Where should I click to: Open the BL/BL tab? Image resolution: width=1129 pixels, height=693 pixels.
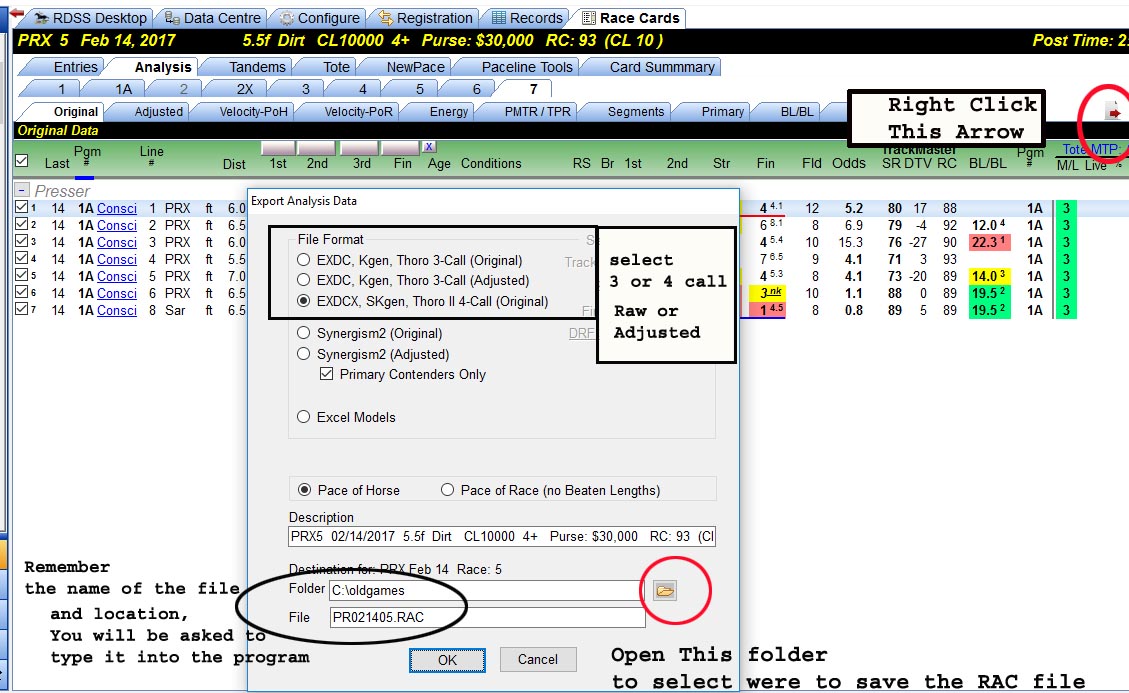point(796,112)
